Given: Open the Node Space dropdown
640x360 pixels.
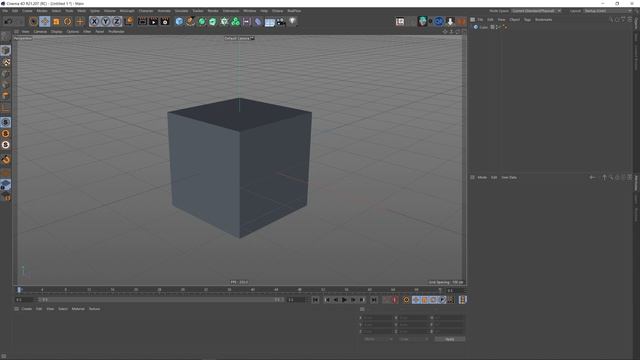Looking at the screenshot, I should (536, 11).
